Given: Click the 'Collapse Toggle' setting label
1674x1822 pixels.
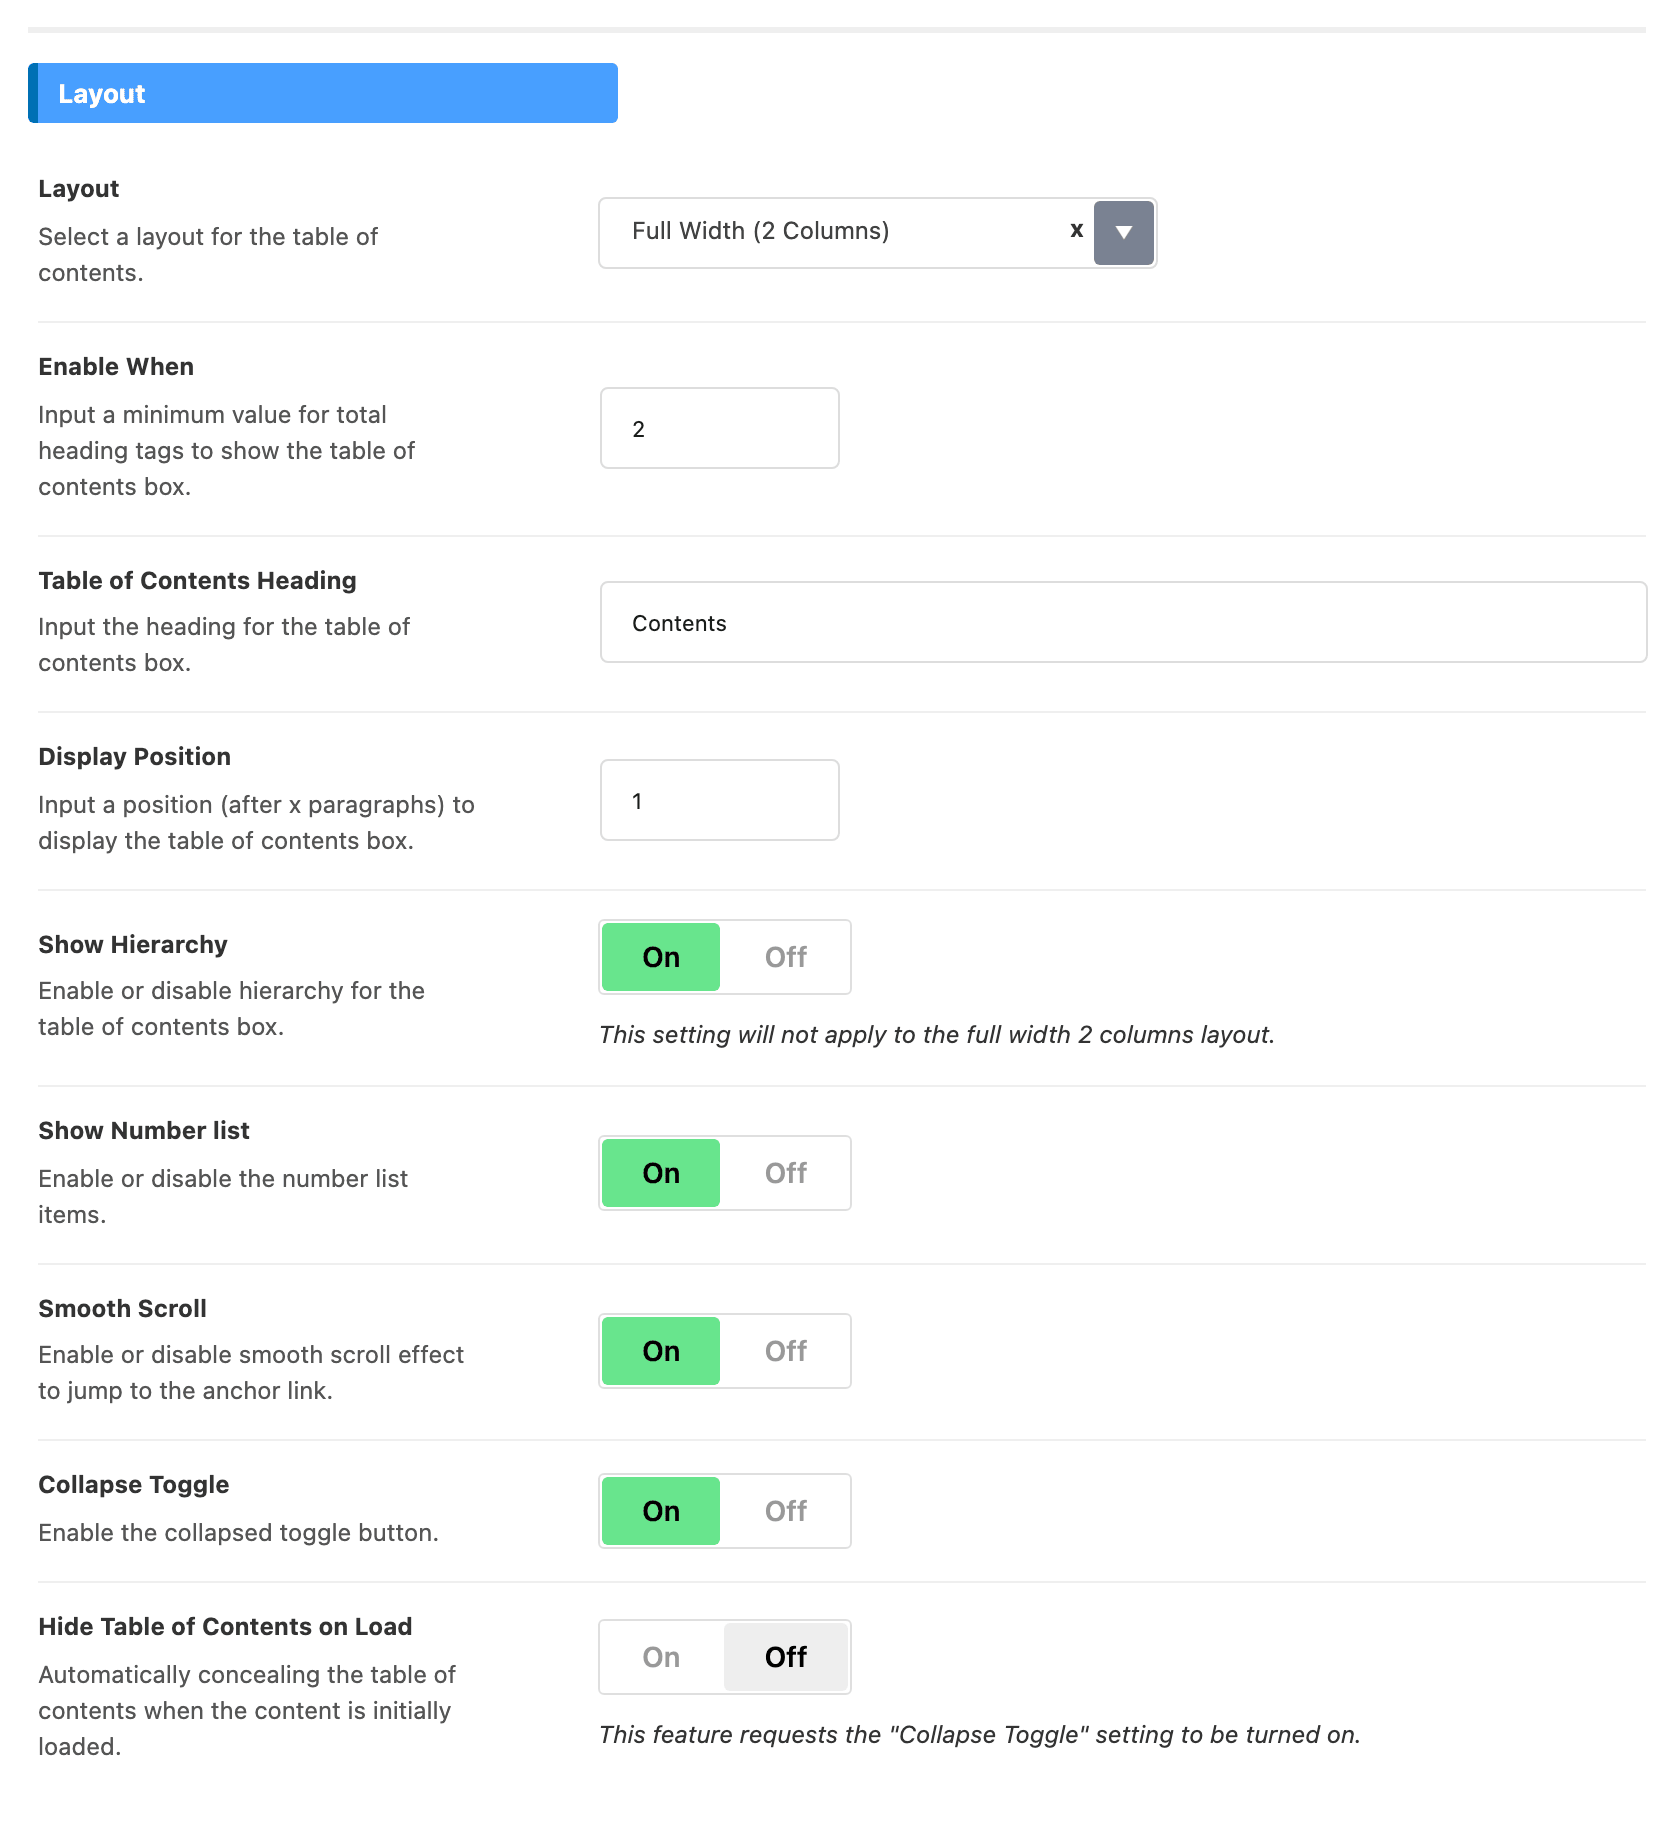Looking at the screenshot, I should [x=134, y=1485].
